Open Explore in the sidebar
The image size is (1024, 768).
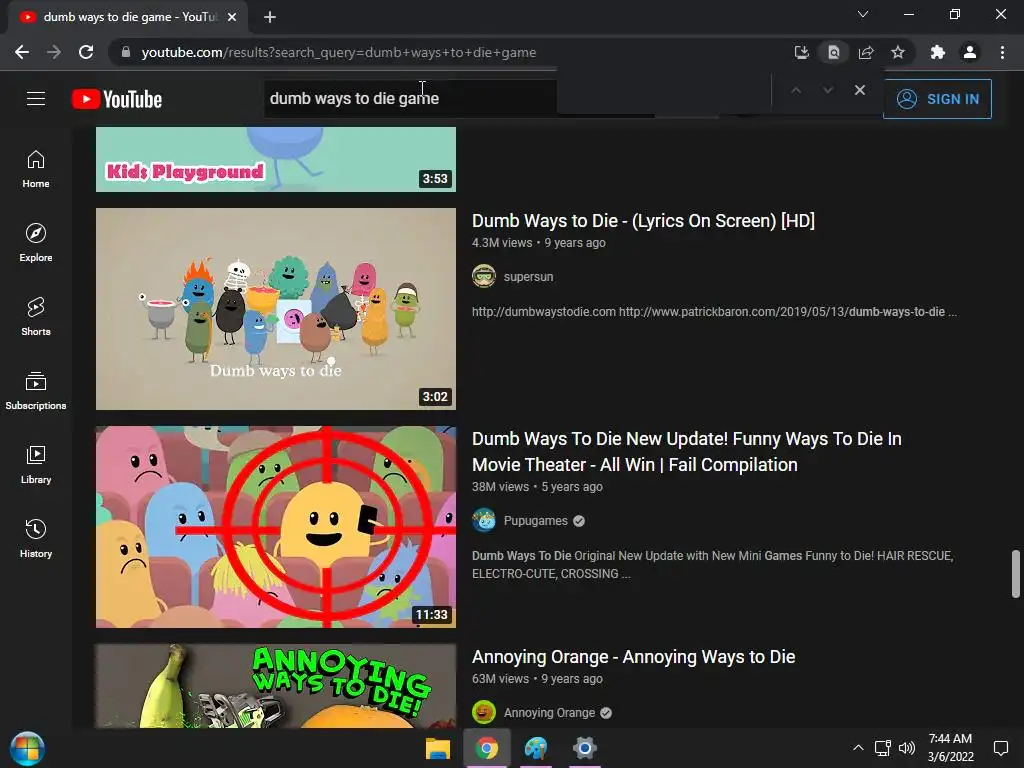click(x=36, y=243)
